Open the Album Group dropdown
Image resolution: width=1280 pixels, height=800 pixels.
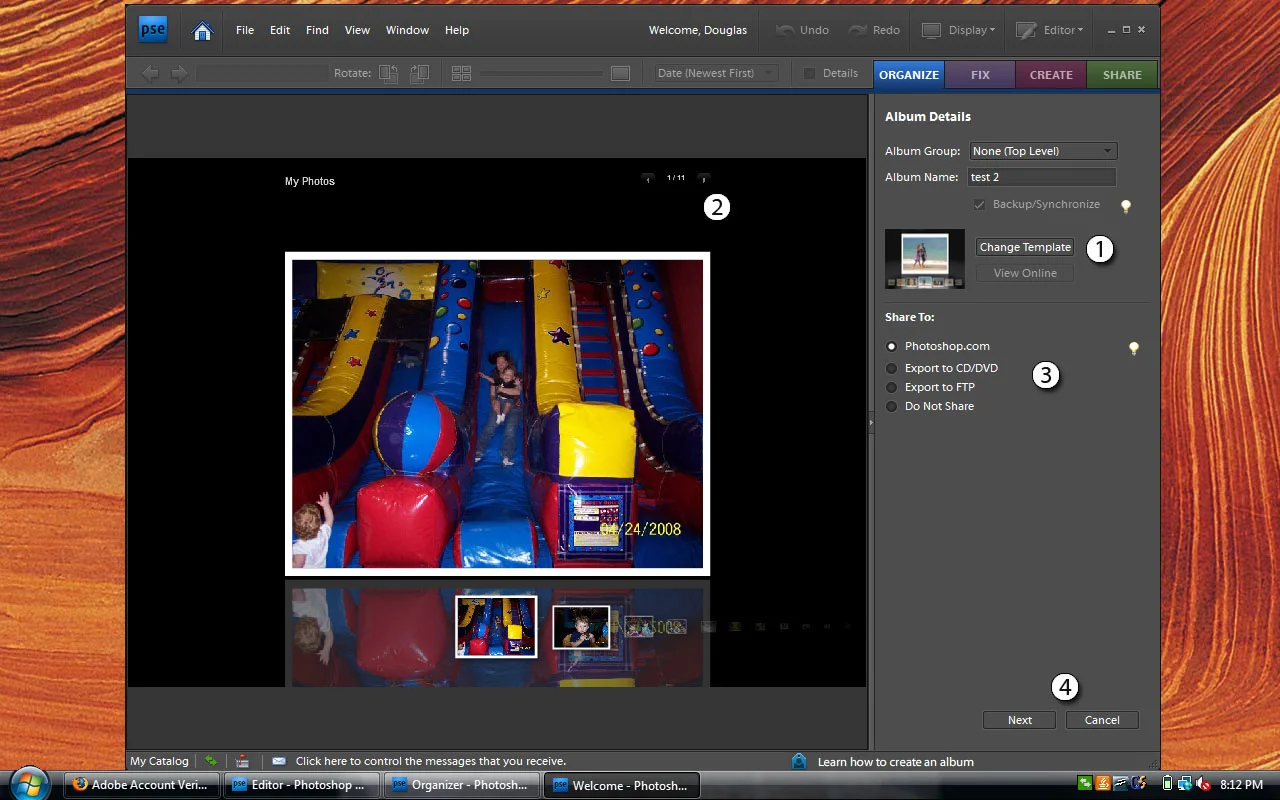[1043, 151]
